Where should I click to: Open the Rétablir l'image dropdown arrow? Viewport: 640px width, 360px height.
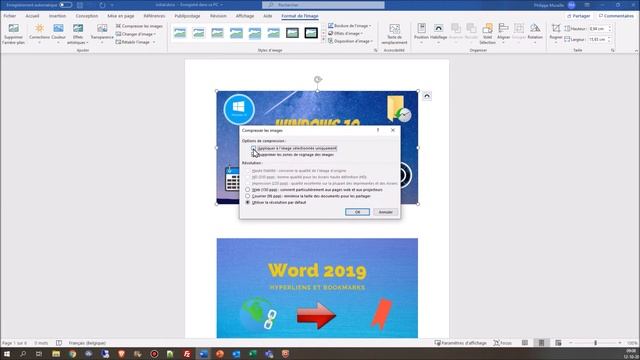pyautogui.click(x=154, y=42)
